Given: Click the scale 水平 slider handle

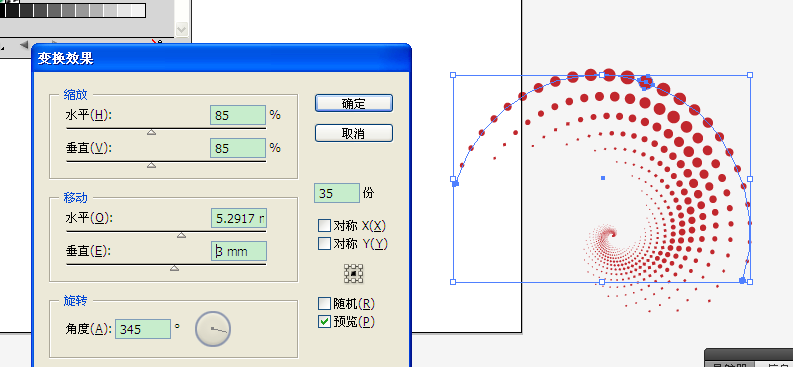Looking at the screenshot, I should [151, 132].
